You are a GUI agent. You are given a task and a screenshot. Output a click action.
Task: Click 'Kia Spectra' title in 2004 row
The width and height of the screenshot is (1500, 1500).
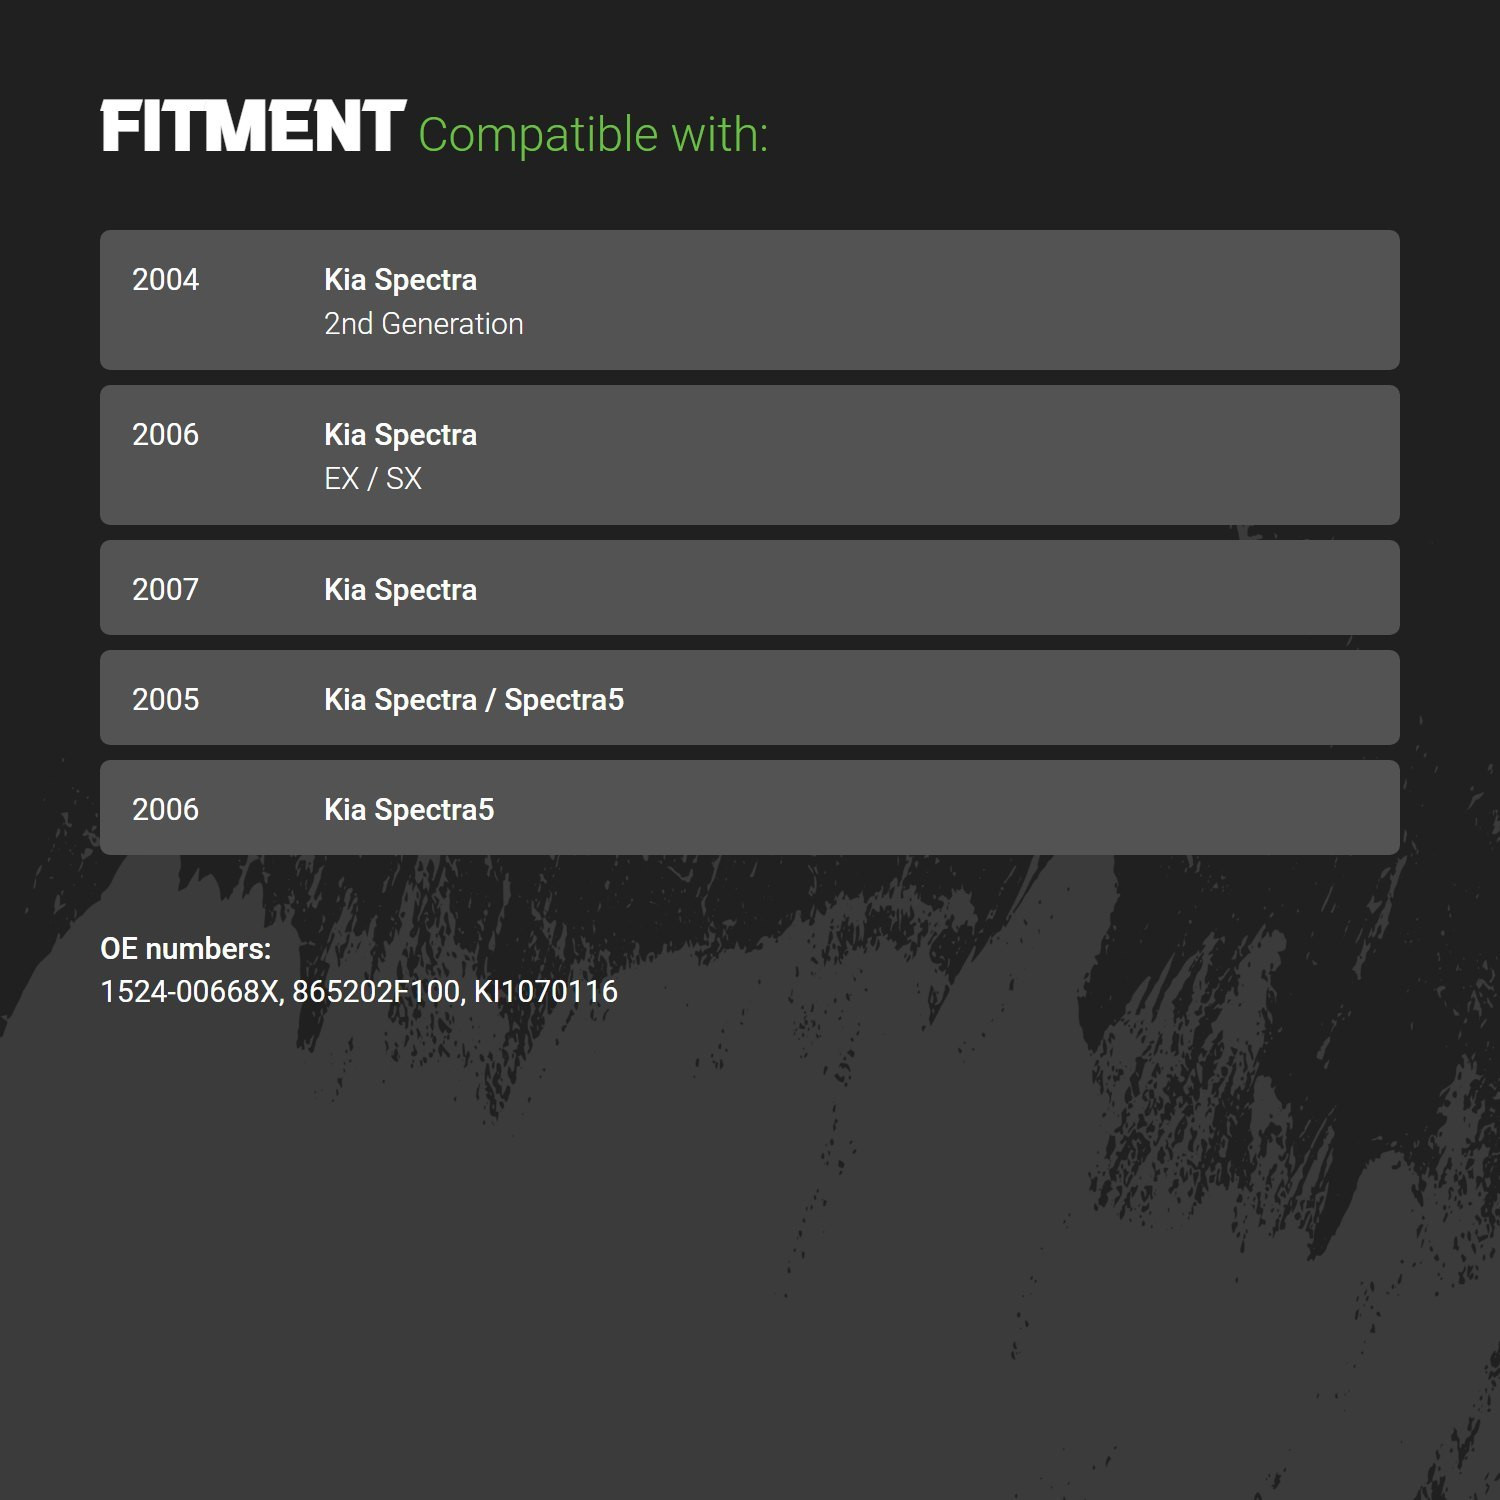point(400,281)
